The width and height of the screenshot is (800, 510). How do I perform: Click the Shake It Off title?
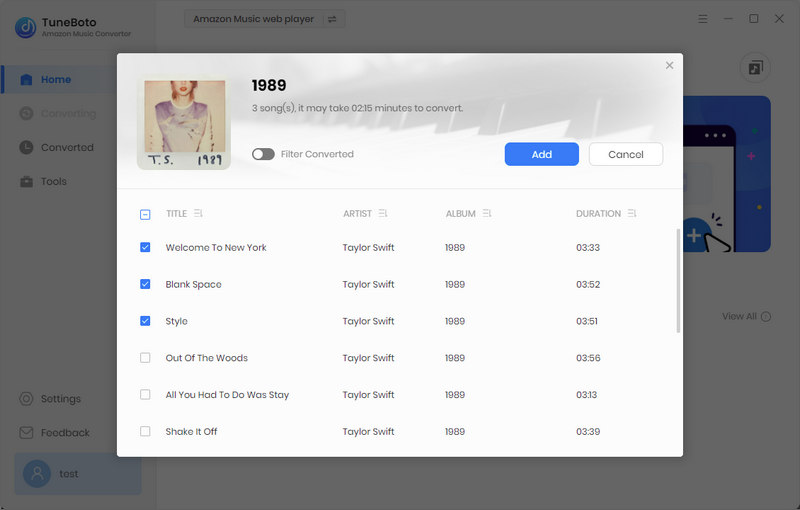tap(191, 431)
